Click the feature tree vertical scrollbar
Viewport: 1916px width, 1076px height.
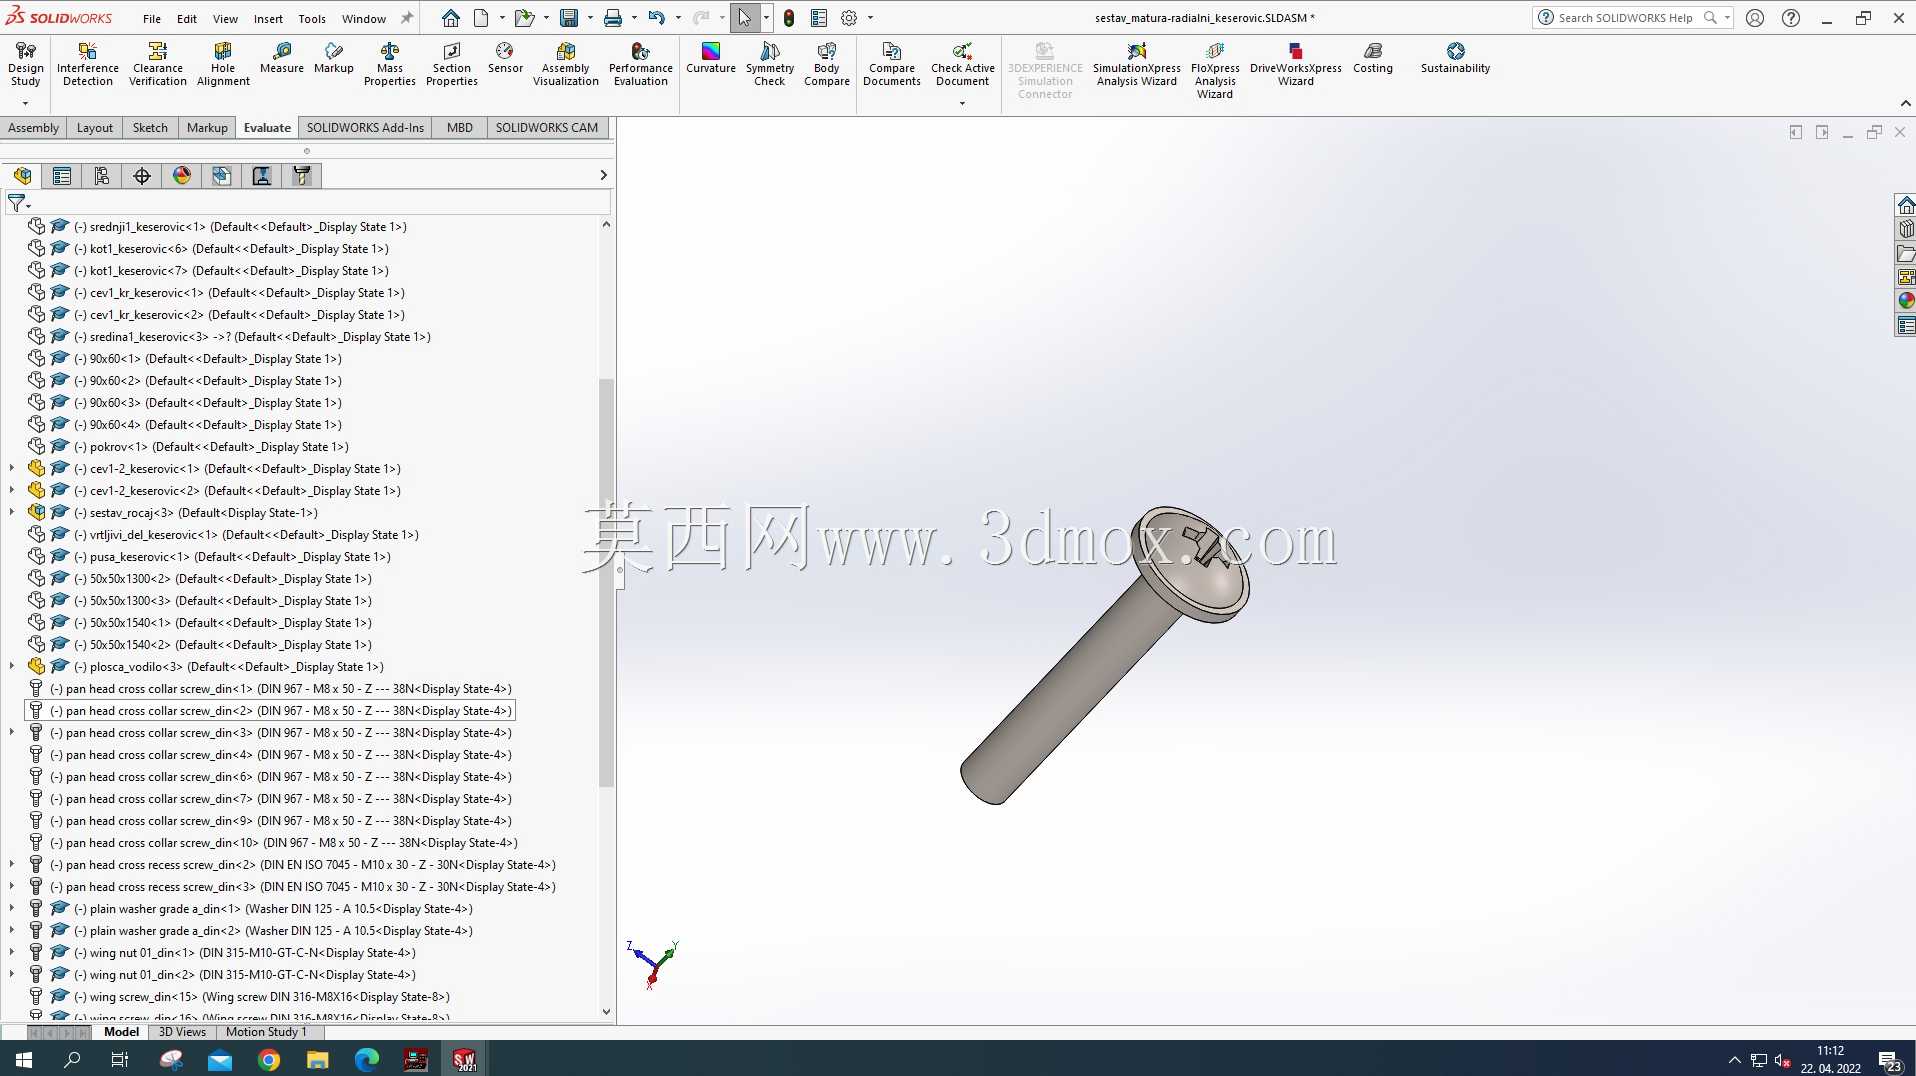(x=606, y=583)
